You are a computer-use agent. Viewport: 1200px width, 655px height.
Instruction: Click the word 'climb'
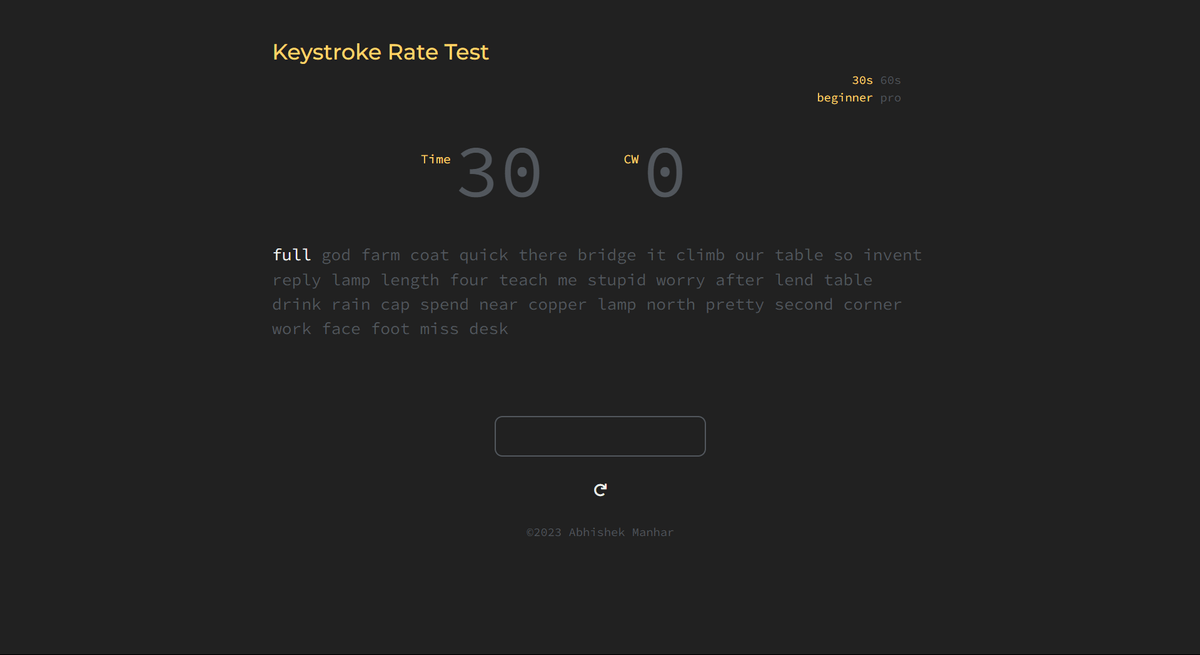700,255
